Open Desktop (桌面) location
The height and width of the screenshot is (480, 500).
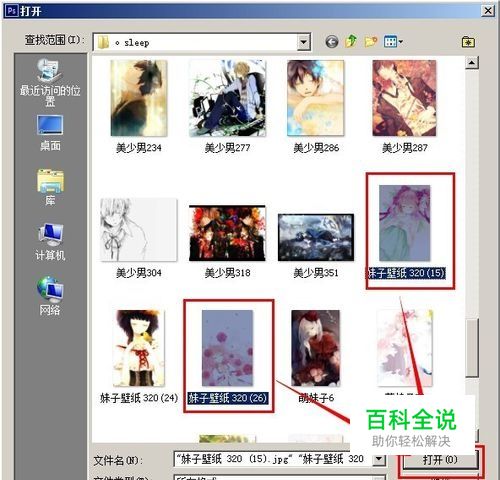coord(50,133)
